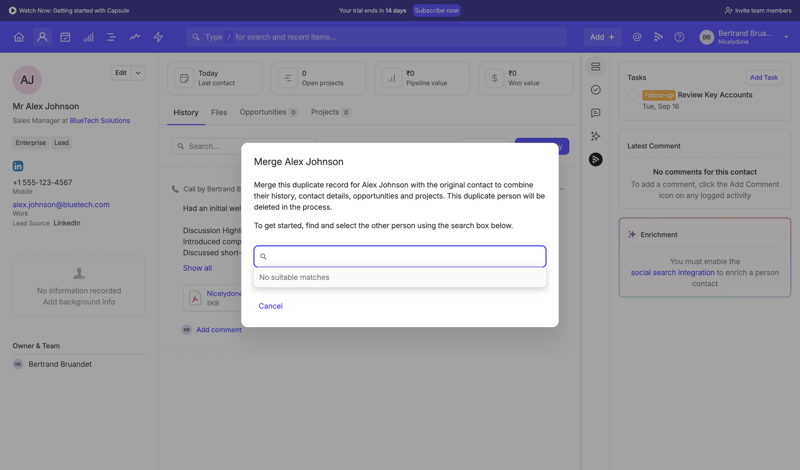Viewport: 800px width, 470px height.
Task: Click alex.johnson@bluetech.com email link
Action: [x=61, y=205]
